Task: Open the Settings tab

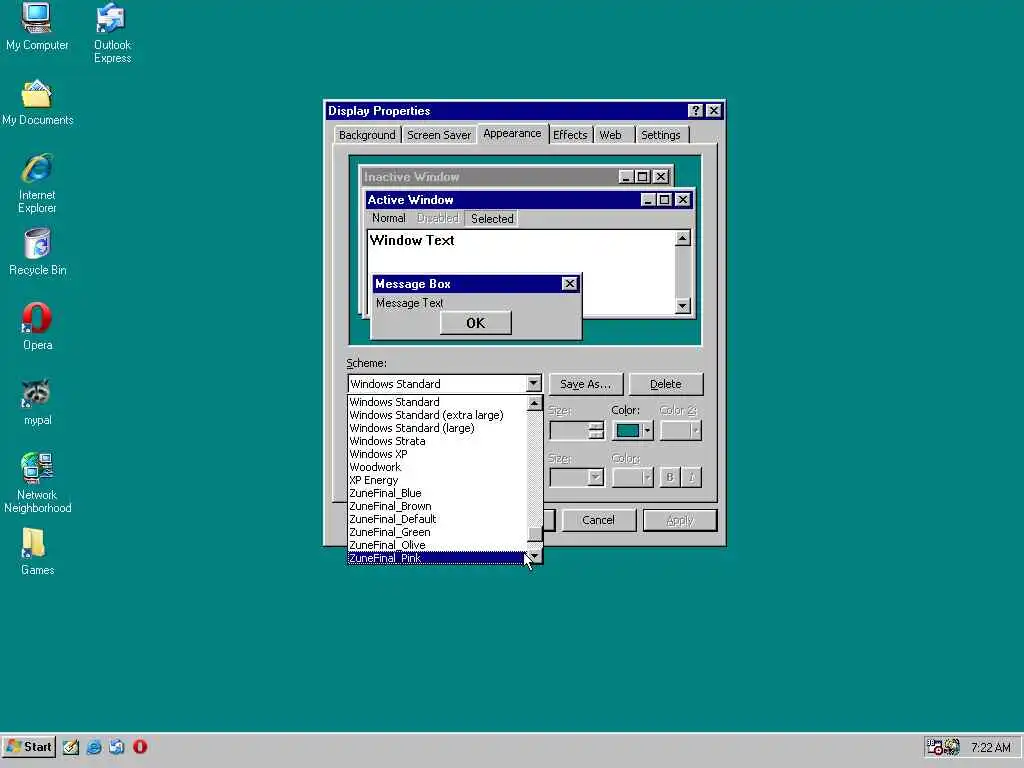Action: click(660, 135)
